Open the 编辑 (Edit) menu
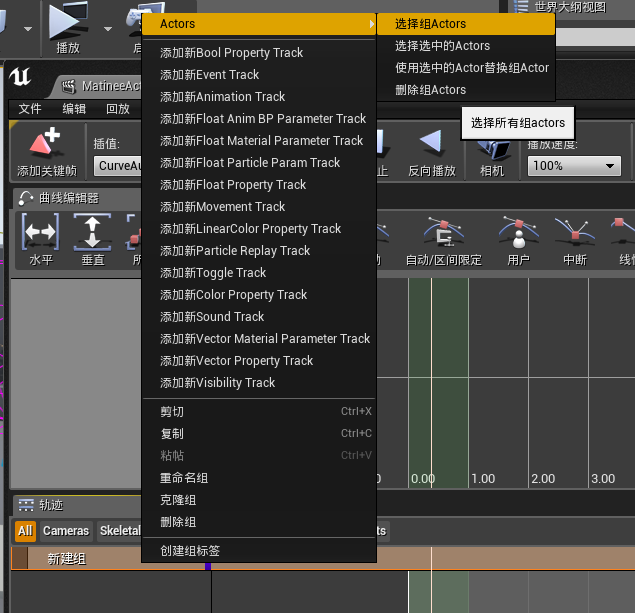Viewport: 635px width, 613px height. pyautogui.click(x=74, y=109)
